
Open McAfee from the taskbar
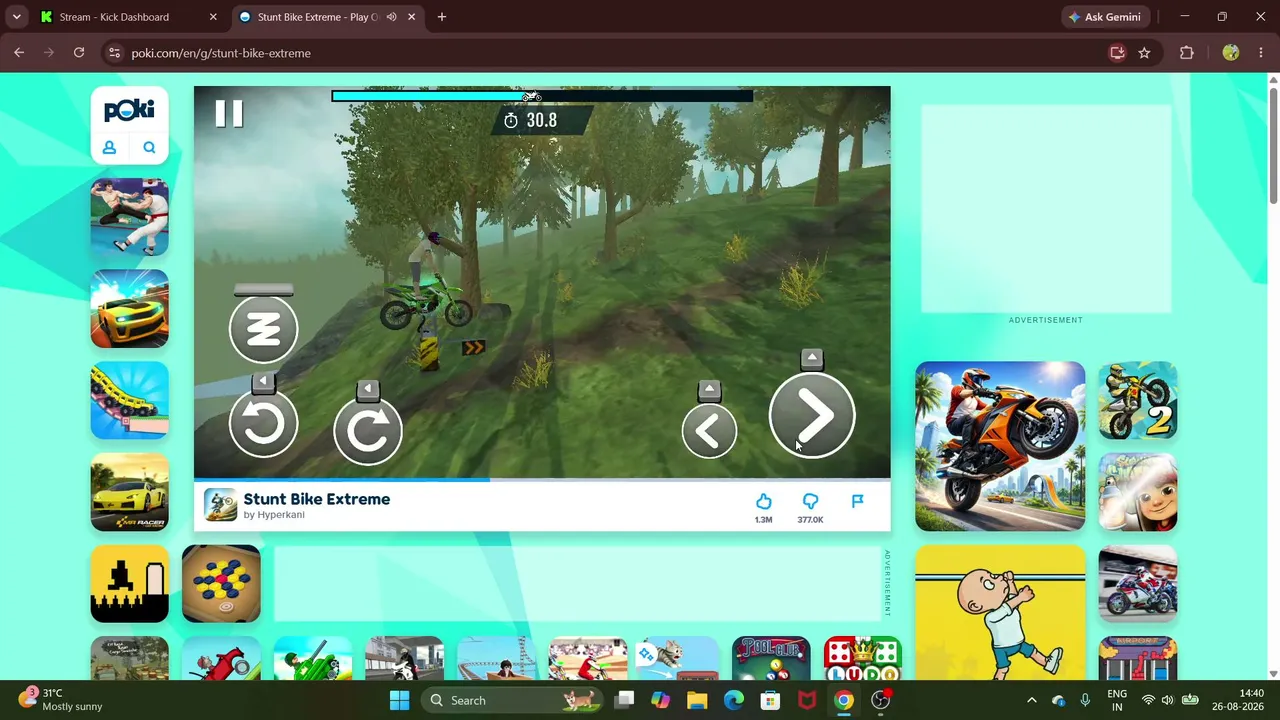pyautogui.click(x=807, y=700)
